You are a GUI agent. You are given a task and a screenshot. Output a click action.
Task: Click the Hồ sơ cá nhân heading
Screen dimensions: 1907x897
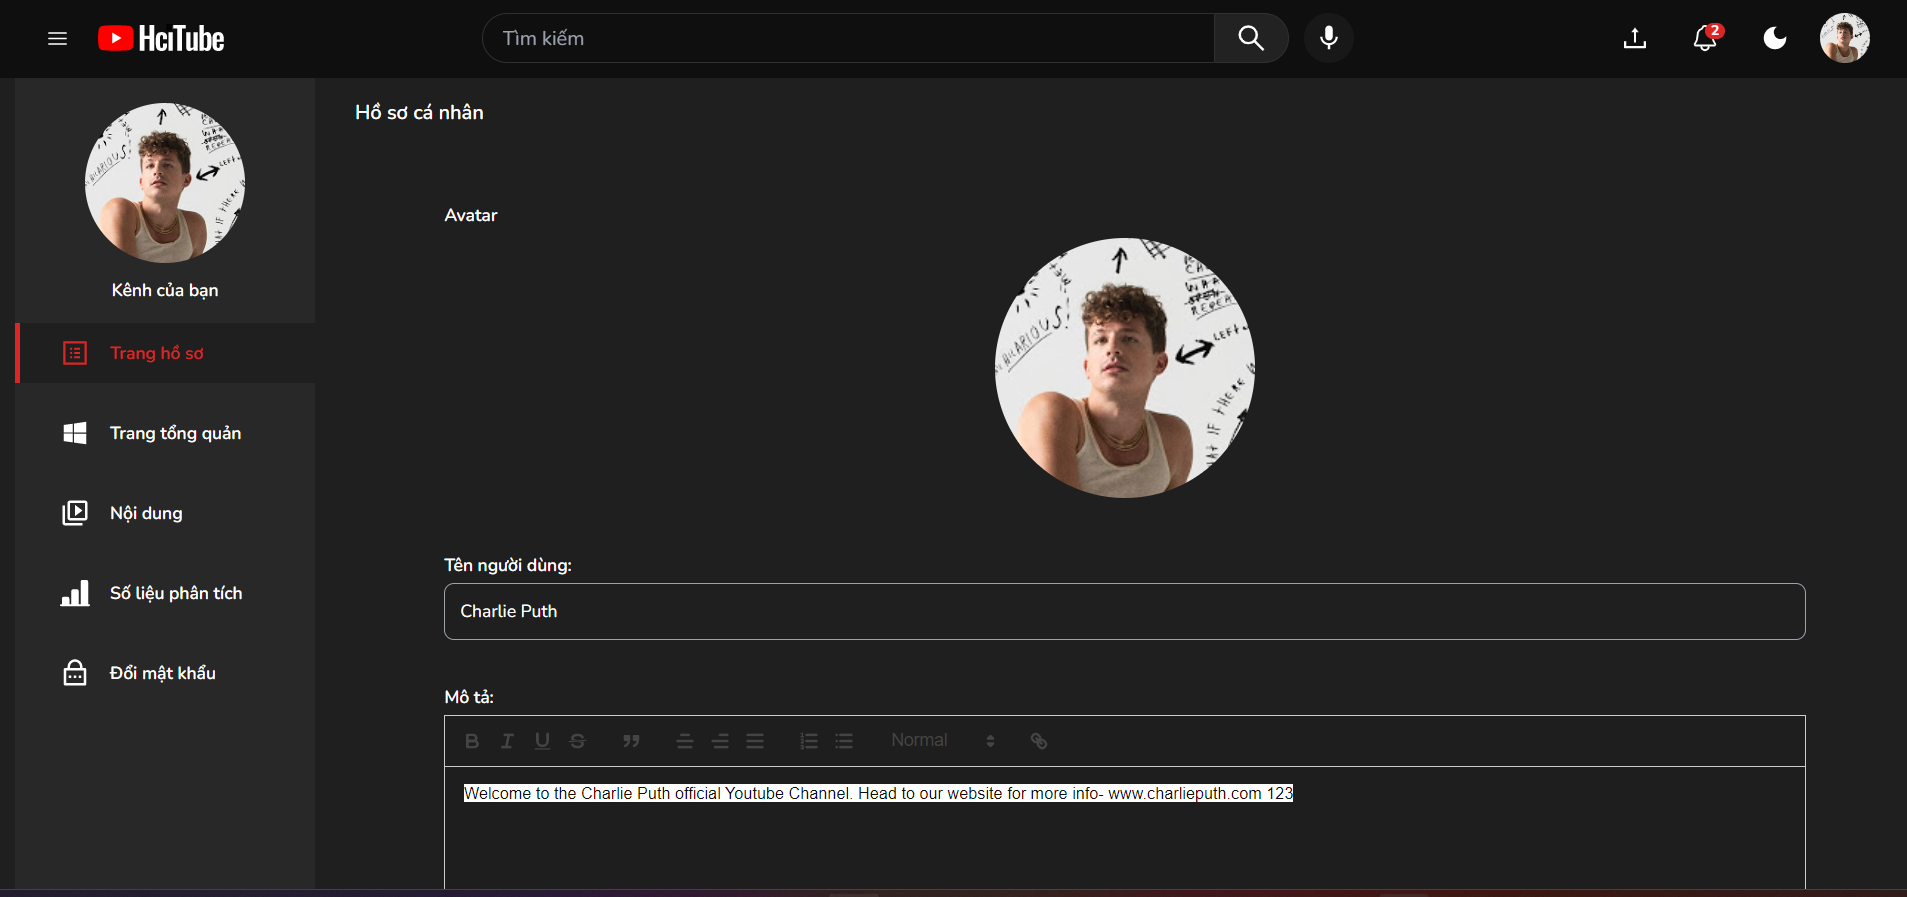(x=419, y=112)
